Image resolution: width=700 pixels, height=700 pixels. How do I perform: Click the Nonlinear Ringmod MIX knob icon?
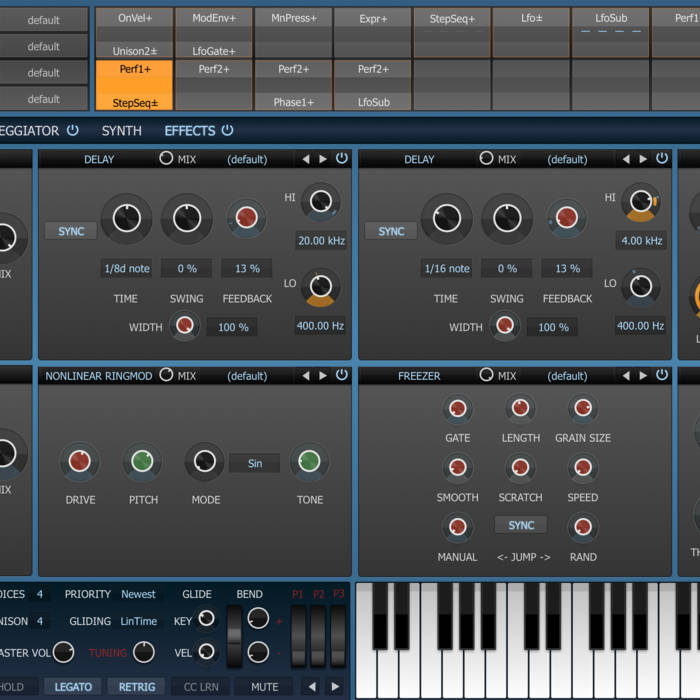click(166, 375)
